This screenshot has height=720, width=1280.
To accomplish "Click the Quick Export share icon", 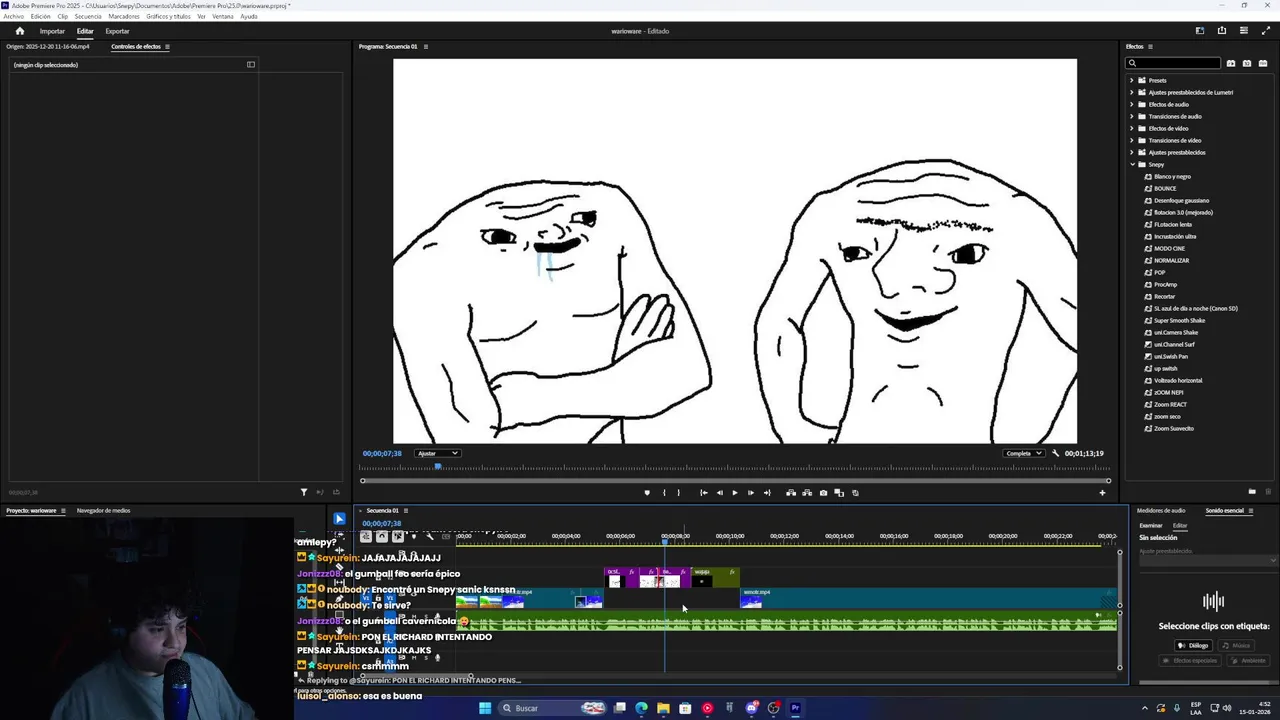I will (1222, 31).
